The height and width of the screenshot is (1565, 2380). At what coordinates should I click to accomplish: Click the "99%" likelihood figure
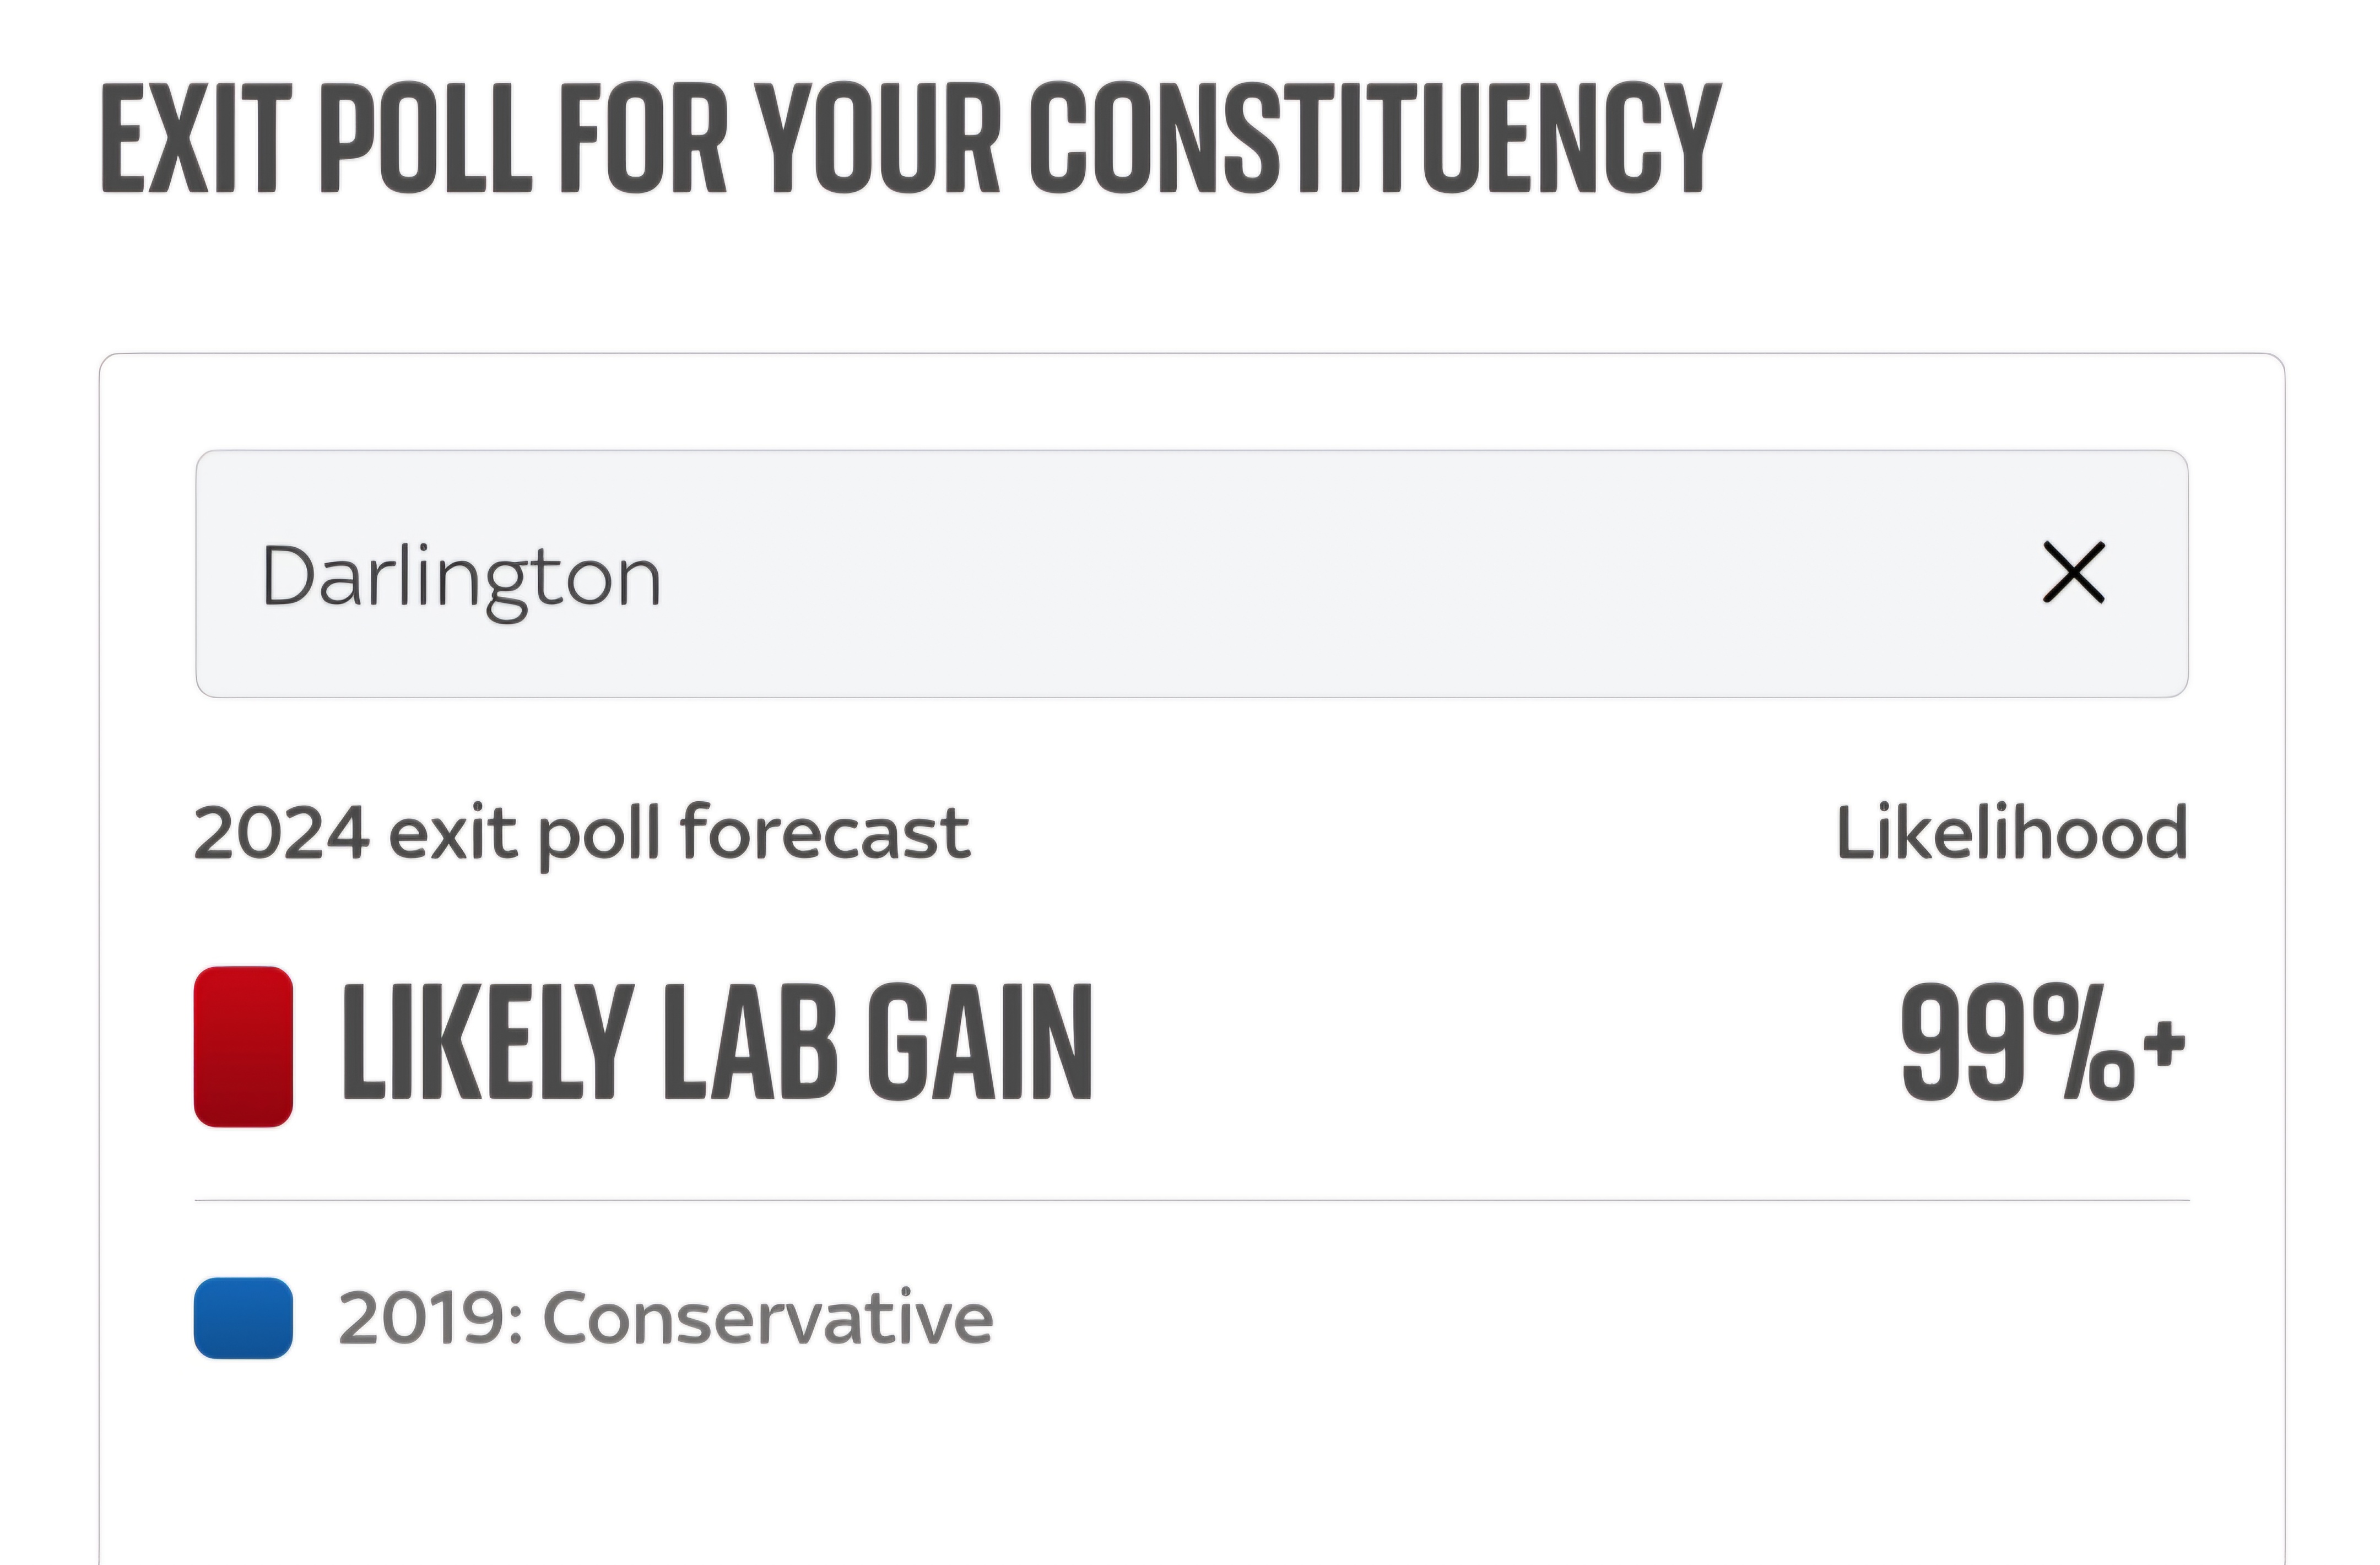pos(2016,1042)
